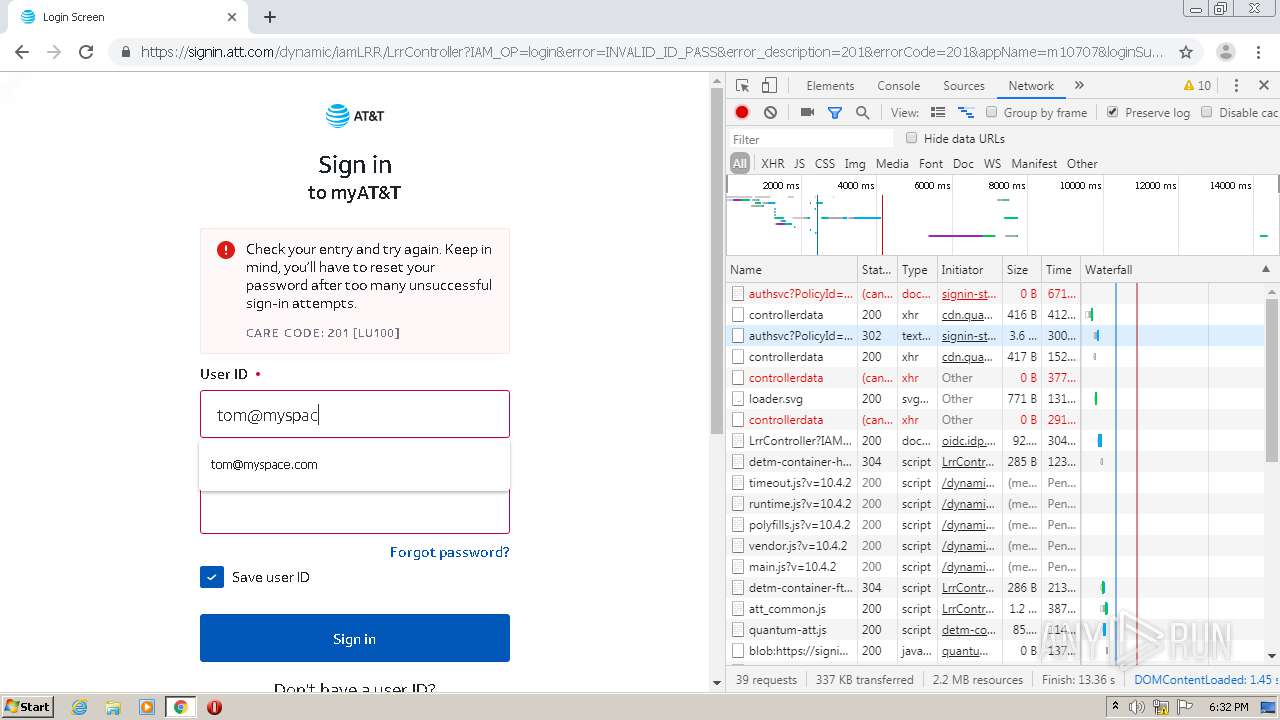
Task: Click the network Filter text box
Action: coord(811,139)
